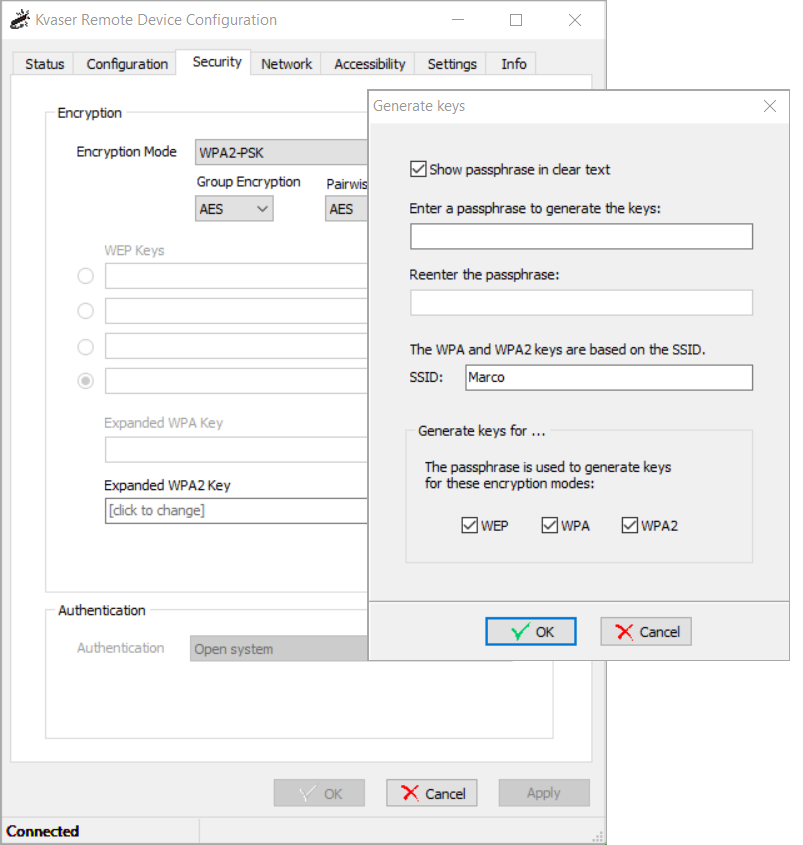Confirm Generate keys dialog with OK
The image size is (803, 845).
tap(531, 631)
